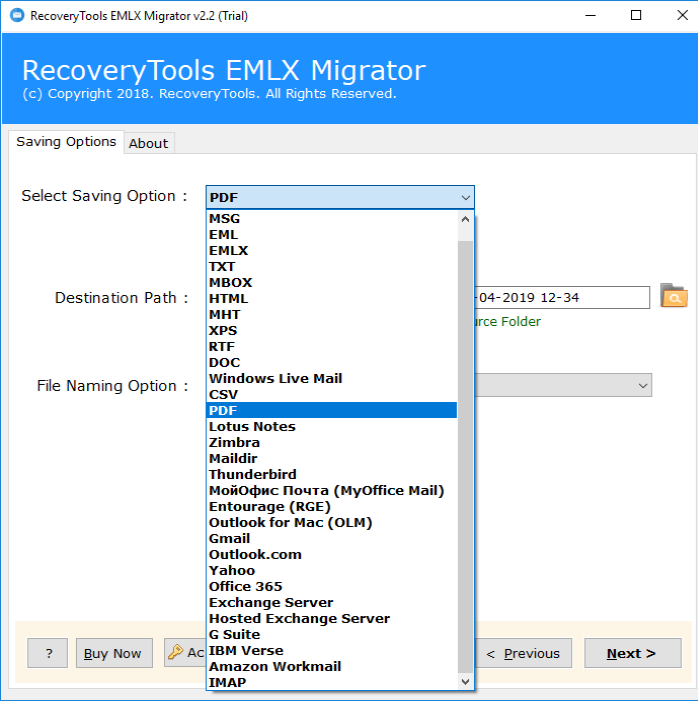
Task: Click the list scrollbar up arrow
Action: pyautogui.click(x=465, y=219)
